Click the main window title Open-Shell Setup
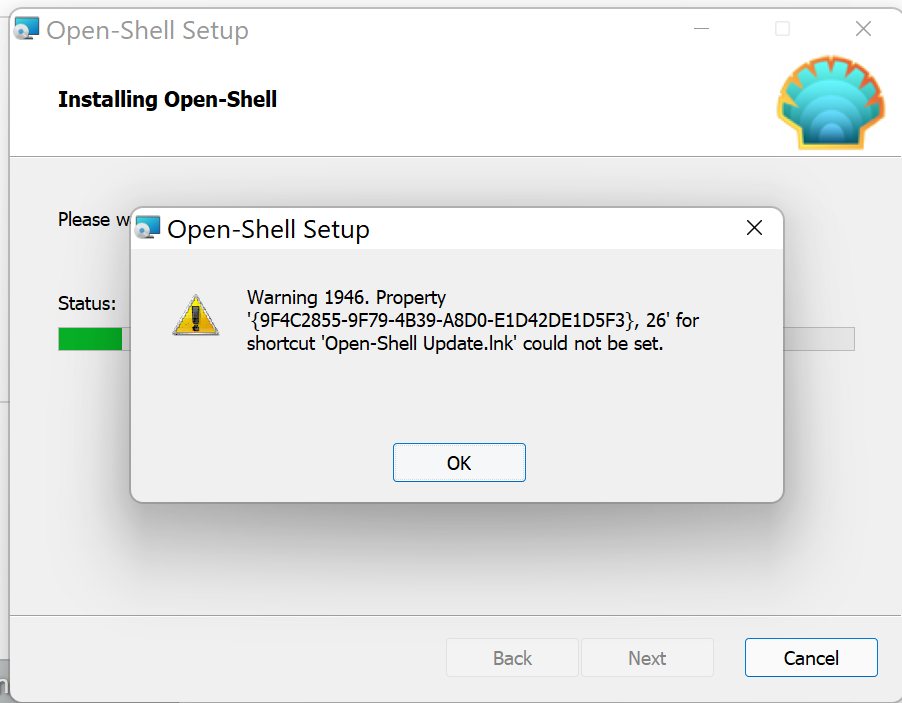The height and width of the screenshot is (703, 902). coord(148,30)
